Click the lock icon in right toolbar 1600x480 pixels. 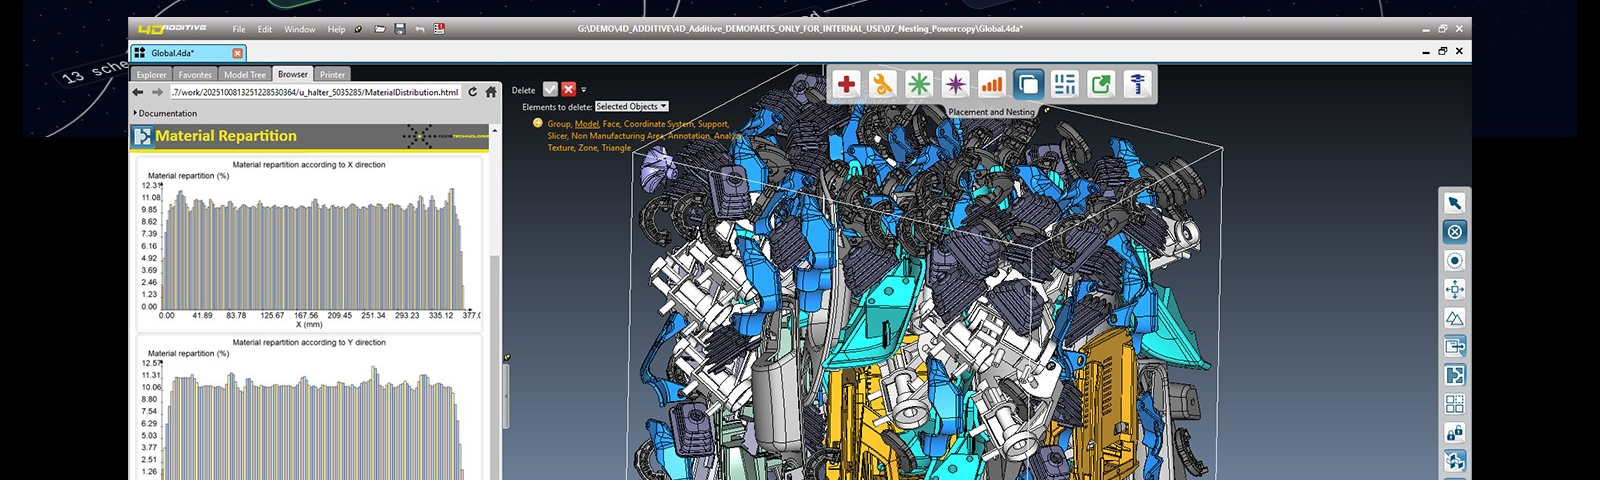pyautogui.click(x=1454, y=433)
